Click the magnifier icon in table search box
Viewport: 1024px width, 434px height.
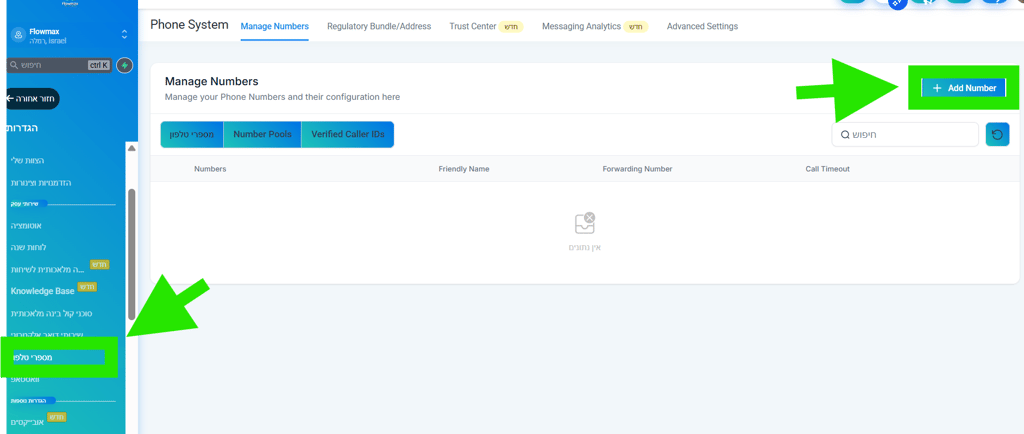(x=844, y=134)
